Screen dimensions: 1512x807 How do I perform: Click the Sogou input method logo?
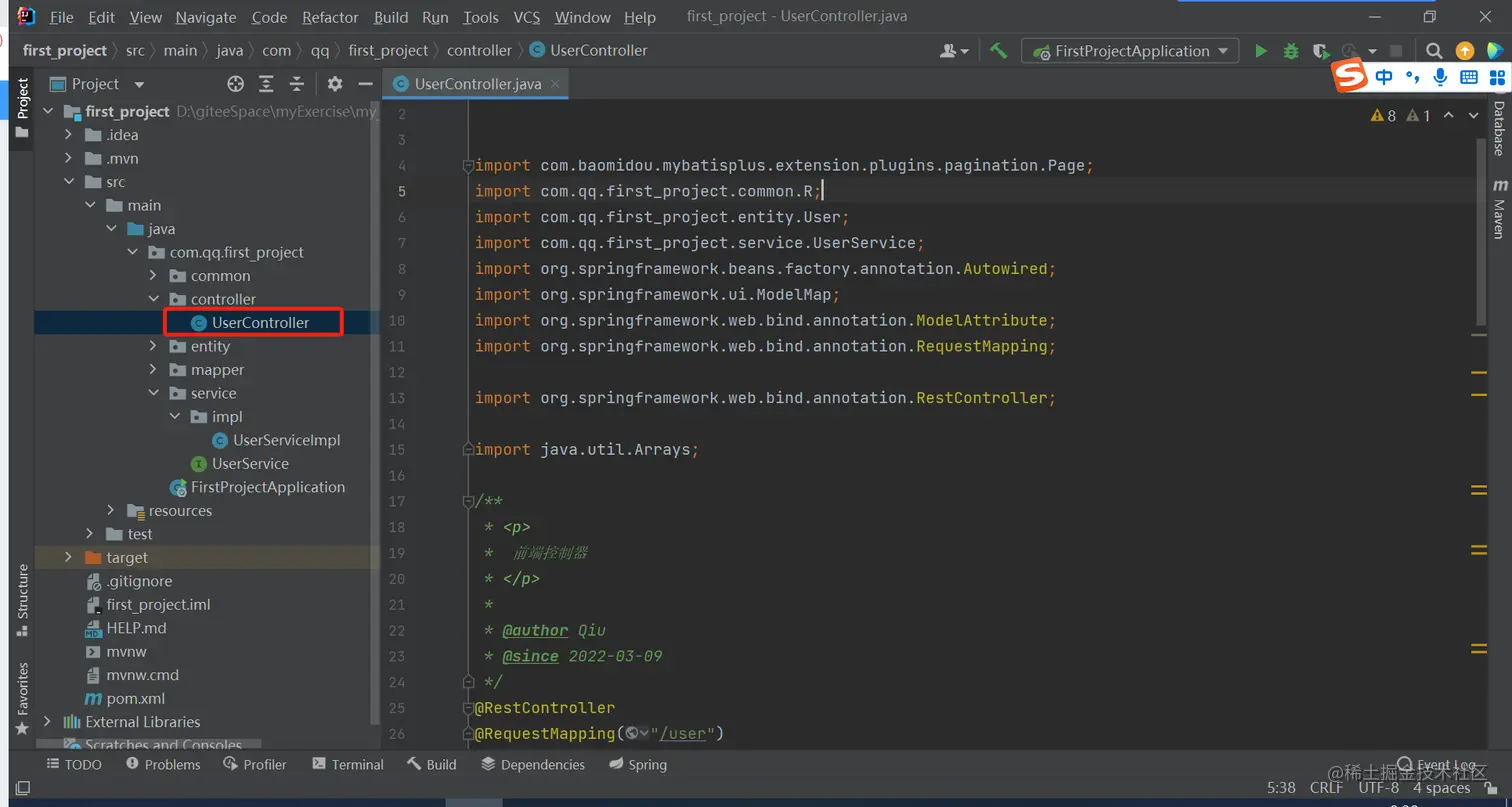point(1351,77)
